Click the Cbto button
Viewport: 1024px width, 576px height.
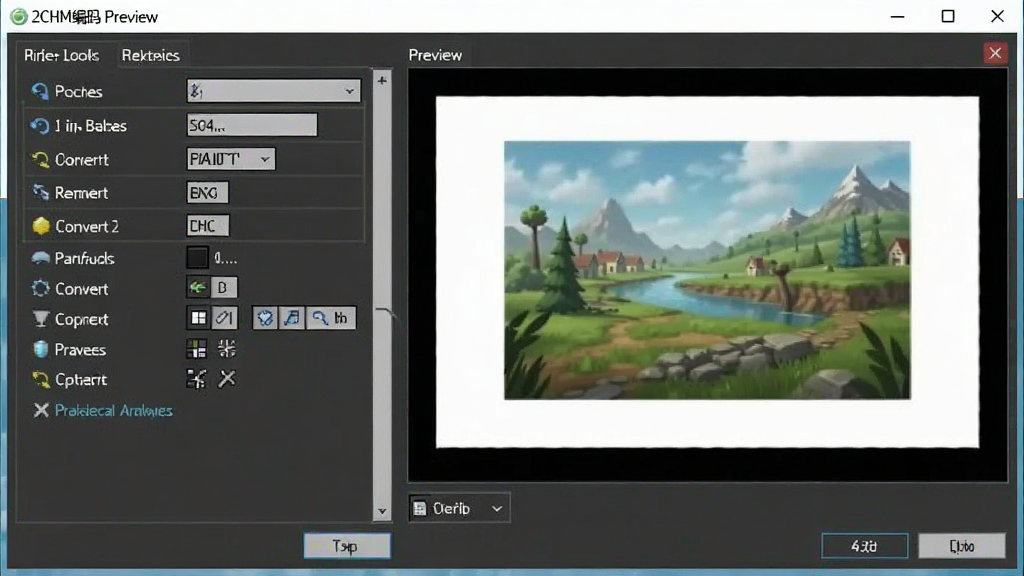click(961, 546)
